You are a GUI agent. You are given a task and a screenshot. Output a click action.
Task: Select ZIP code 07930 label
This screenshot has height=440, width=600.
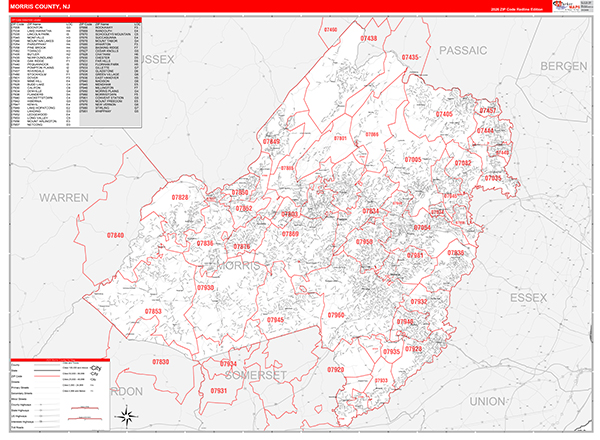205,287
